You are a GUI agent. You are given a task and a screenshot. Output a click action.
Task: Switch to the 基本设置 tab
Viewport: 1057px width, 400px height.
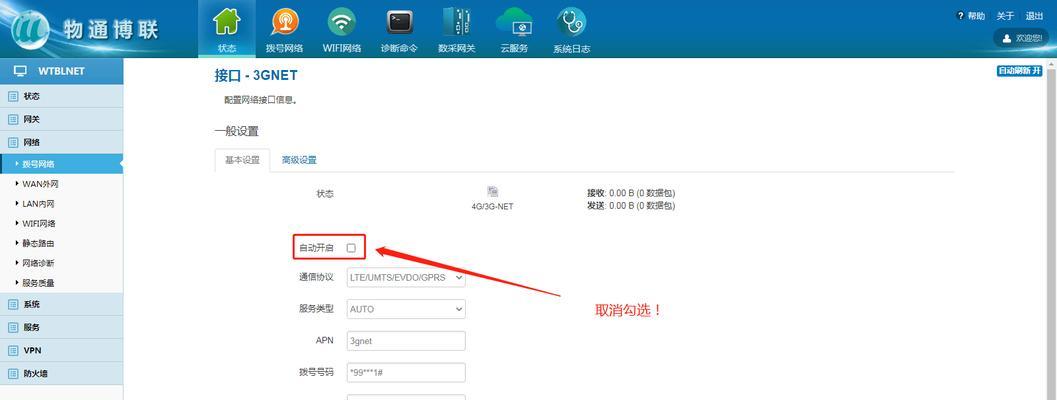pos(242,161)
